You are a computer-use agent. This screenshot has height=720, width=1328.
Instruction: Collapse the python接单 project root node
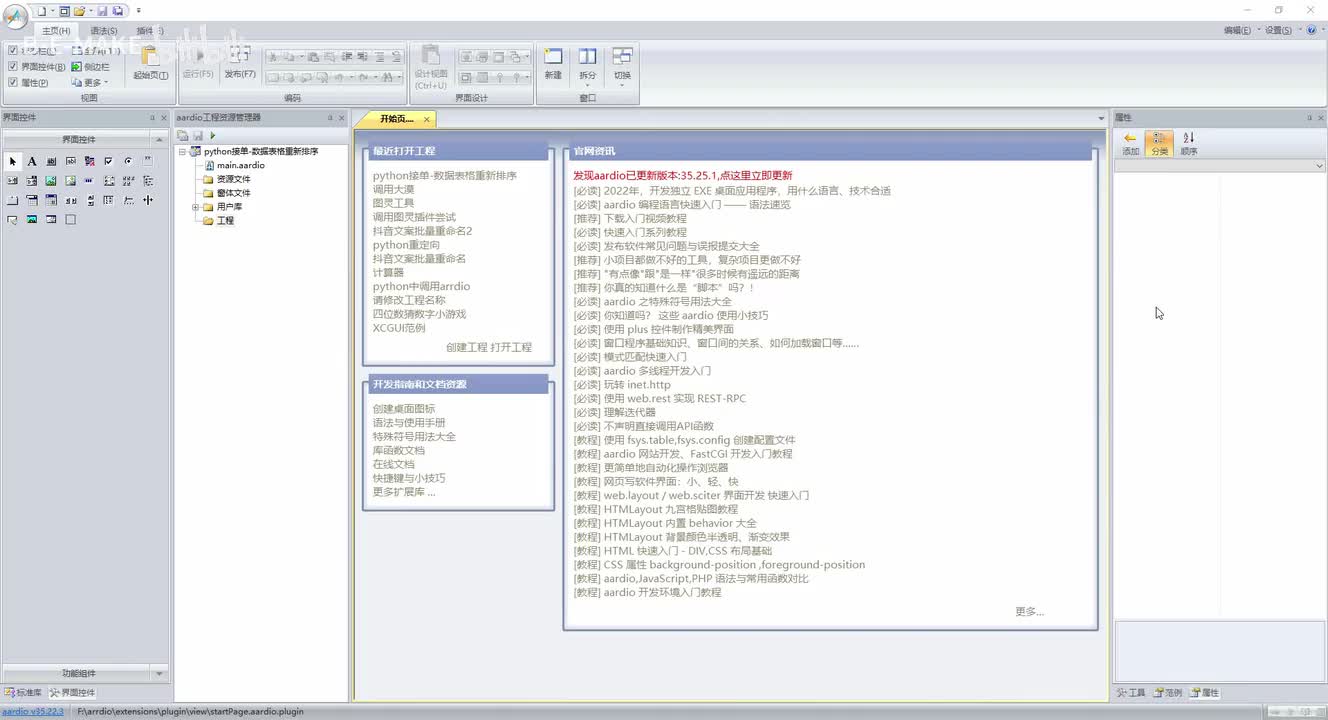(x=182, y=152)
